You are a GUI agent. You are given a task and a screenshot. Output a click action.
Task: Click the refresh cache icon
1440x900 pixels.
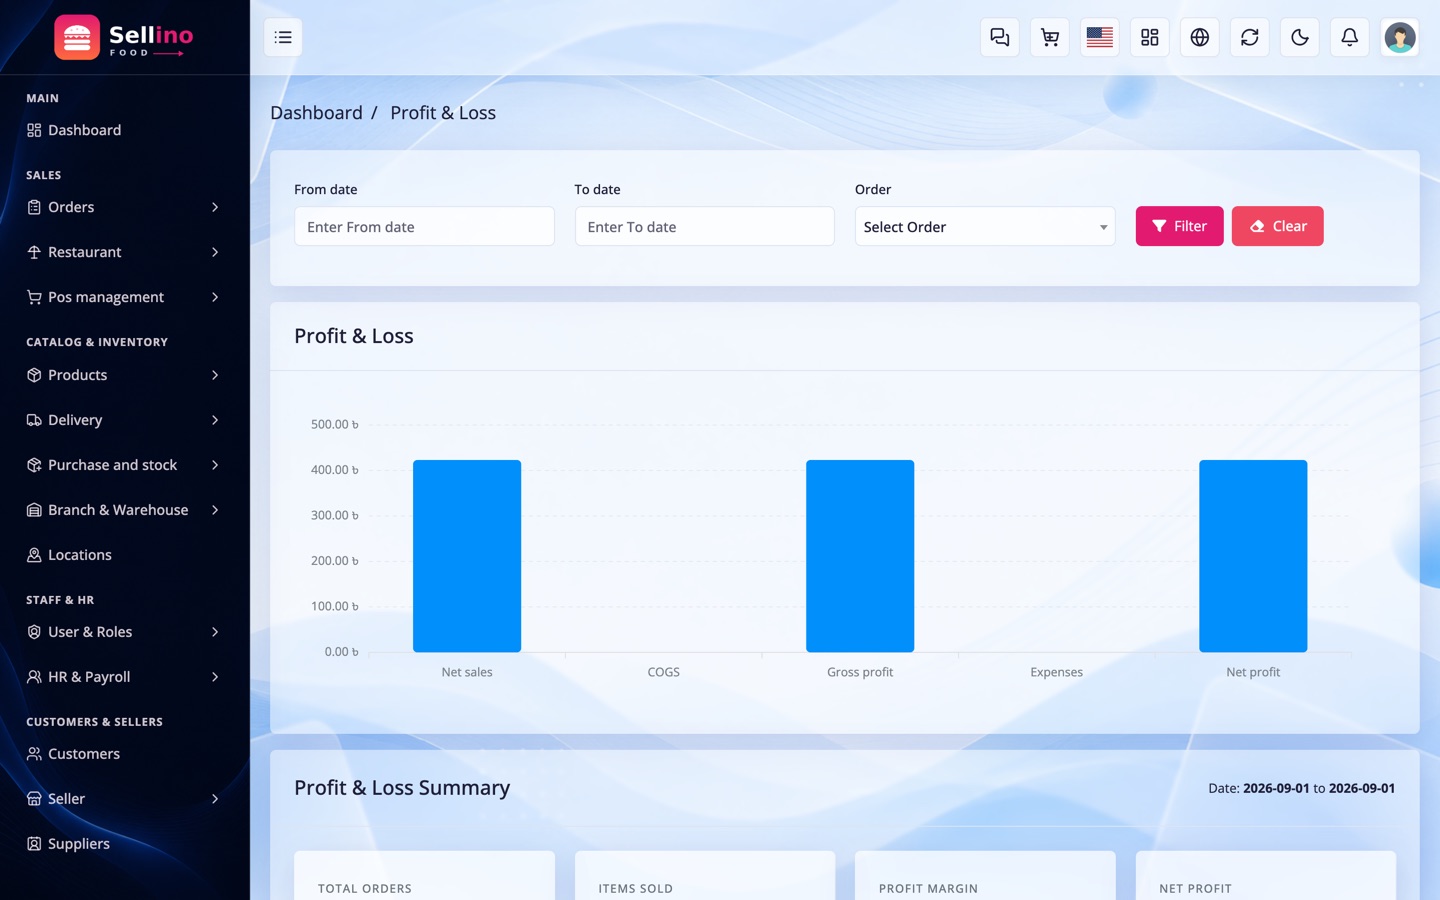click(x=1250, y=37)
